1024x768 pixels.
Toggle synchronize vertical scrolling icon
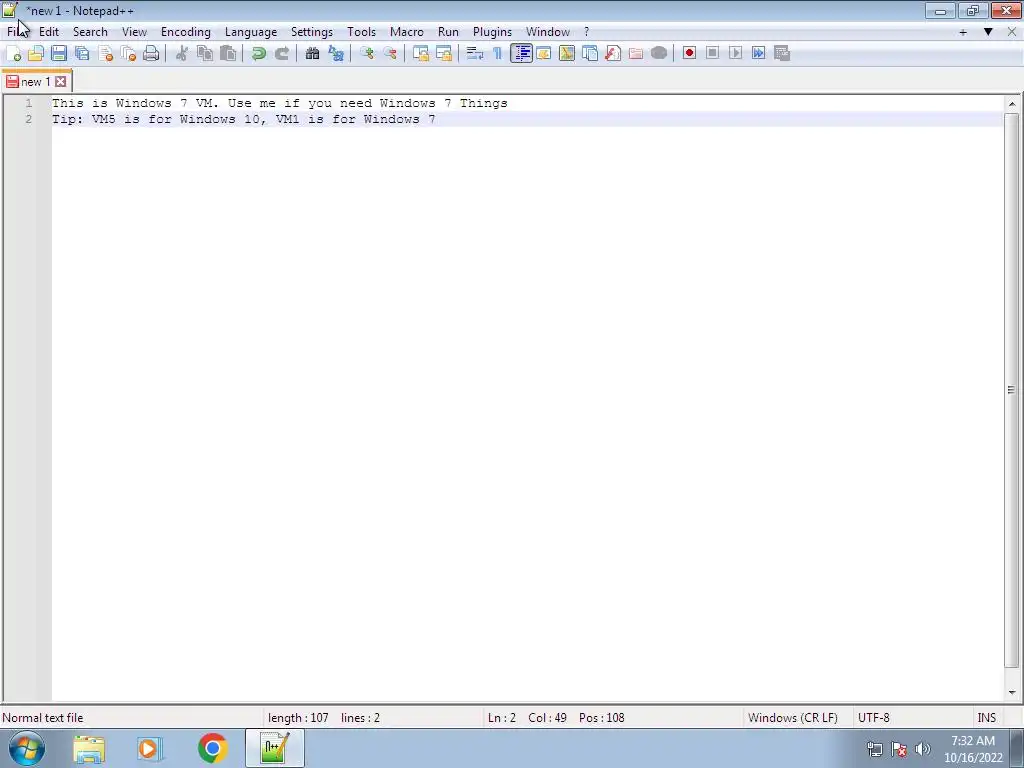(421, 54)
